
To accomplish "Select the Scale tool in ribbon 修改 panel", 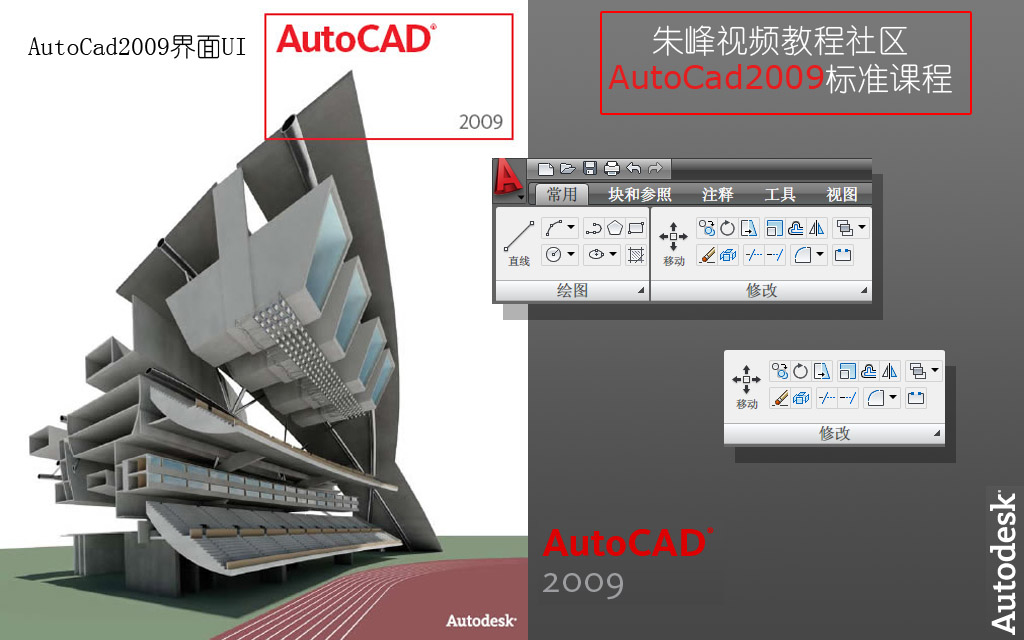I will pyautogui.click(x=775, y=228).
